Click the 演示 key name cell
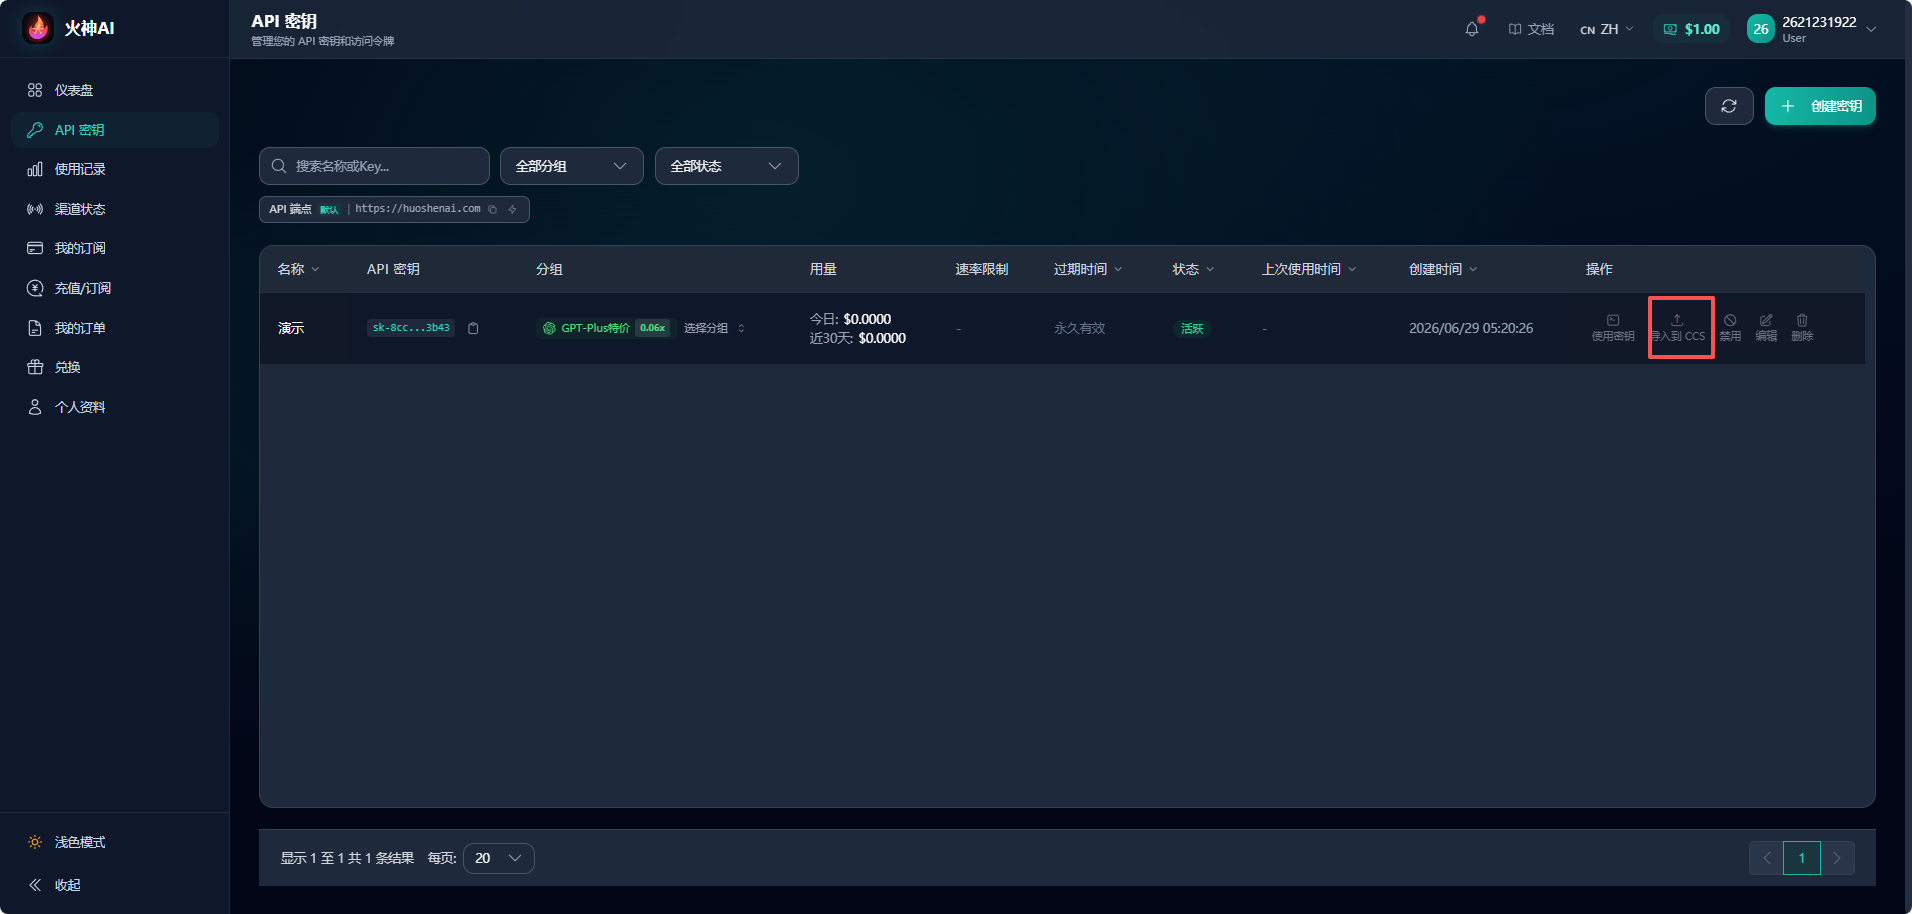This screenshot has width=1912, height=914. (291, 328)
